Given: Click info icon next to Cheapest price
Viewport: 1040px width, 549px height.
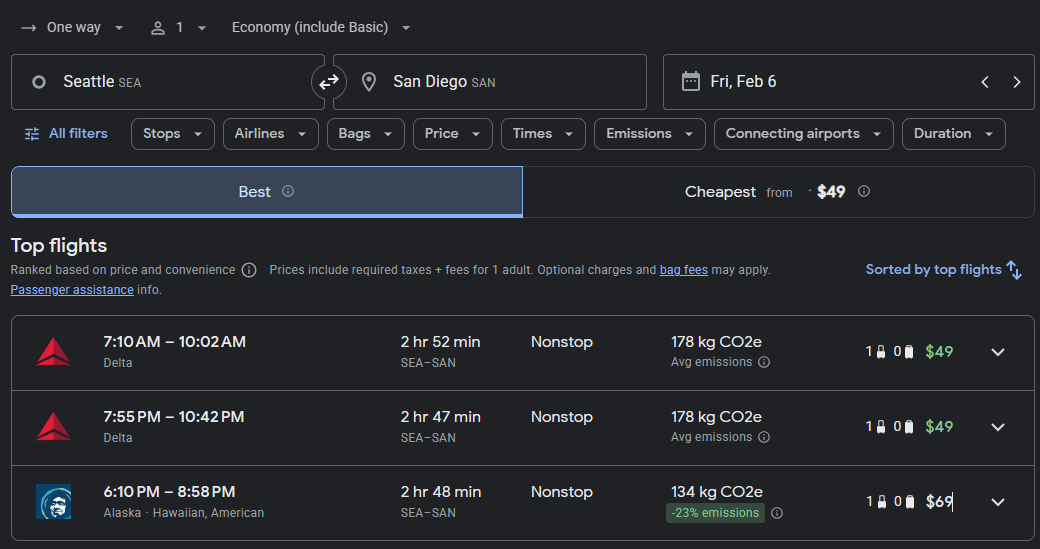Looking at the screenshot, I should click(864, 191).
